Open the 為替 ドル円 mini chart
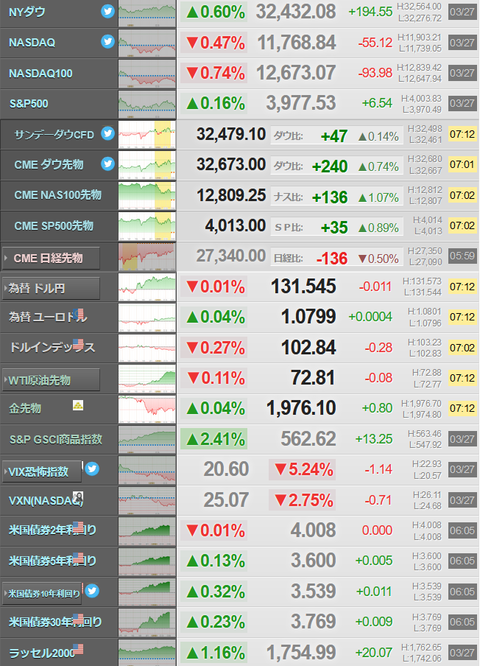Screen dimensions: 480x666 click(x=147, y=288)
